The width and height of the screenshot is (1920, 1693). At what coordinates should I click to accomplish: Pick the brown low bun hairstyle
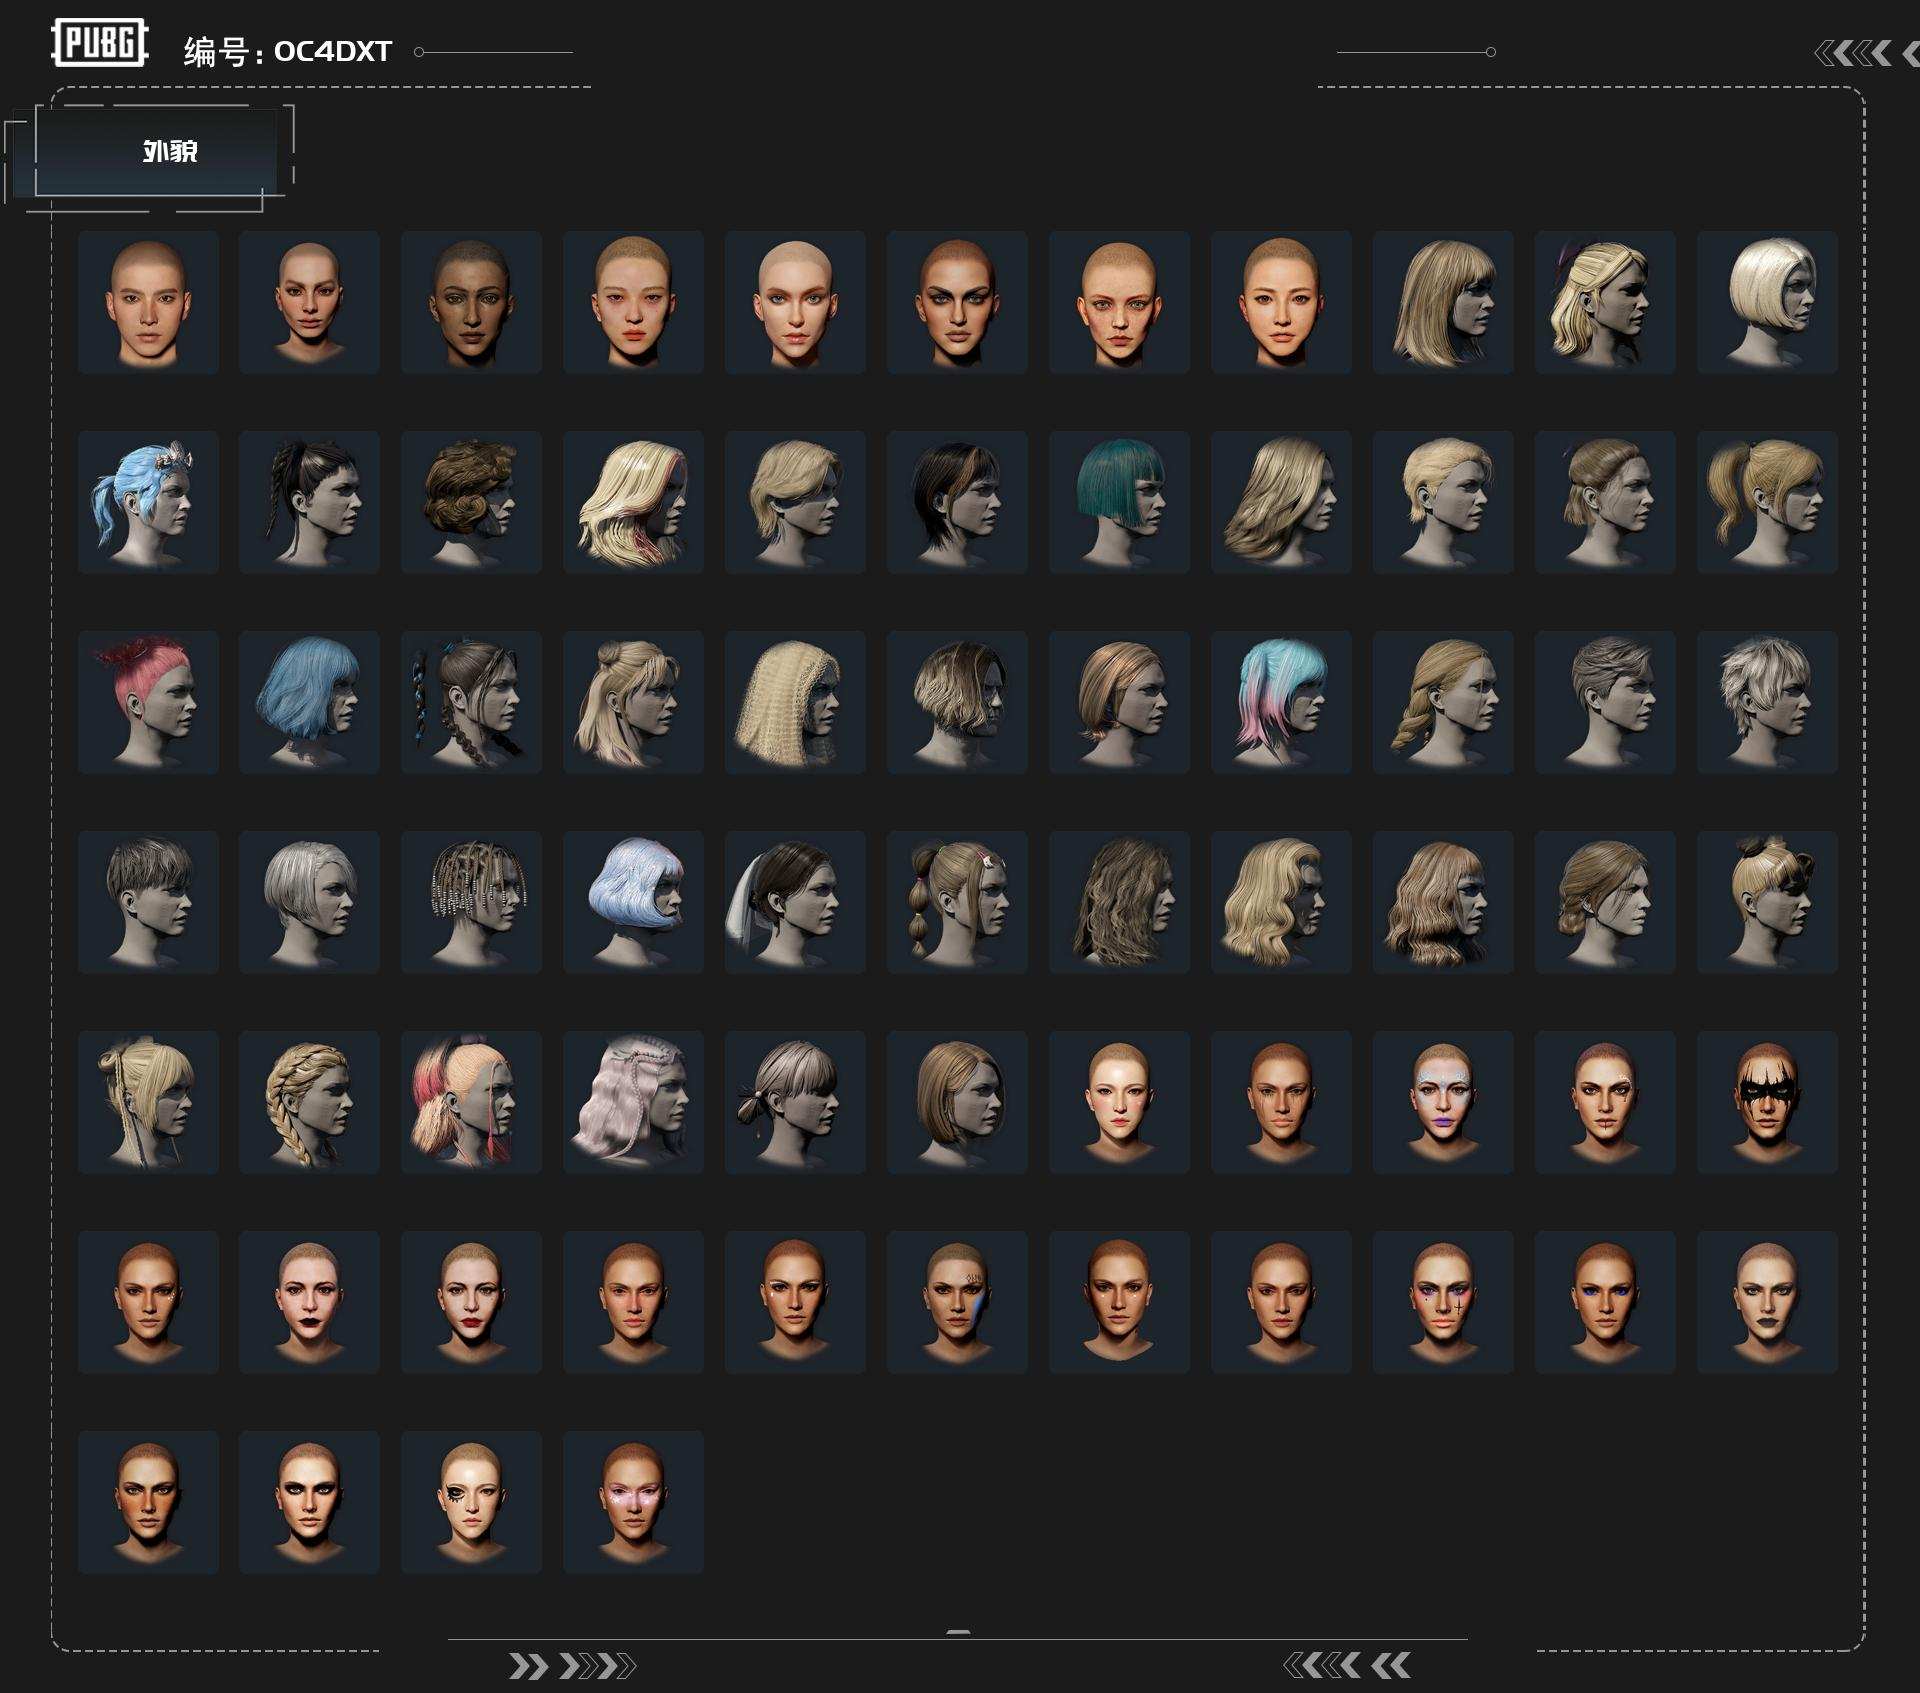pos(1605,902)
